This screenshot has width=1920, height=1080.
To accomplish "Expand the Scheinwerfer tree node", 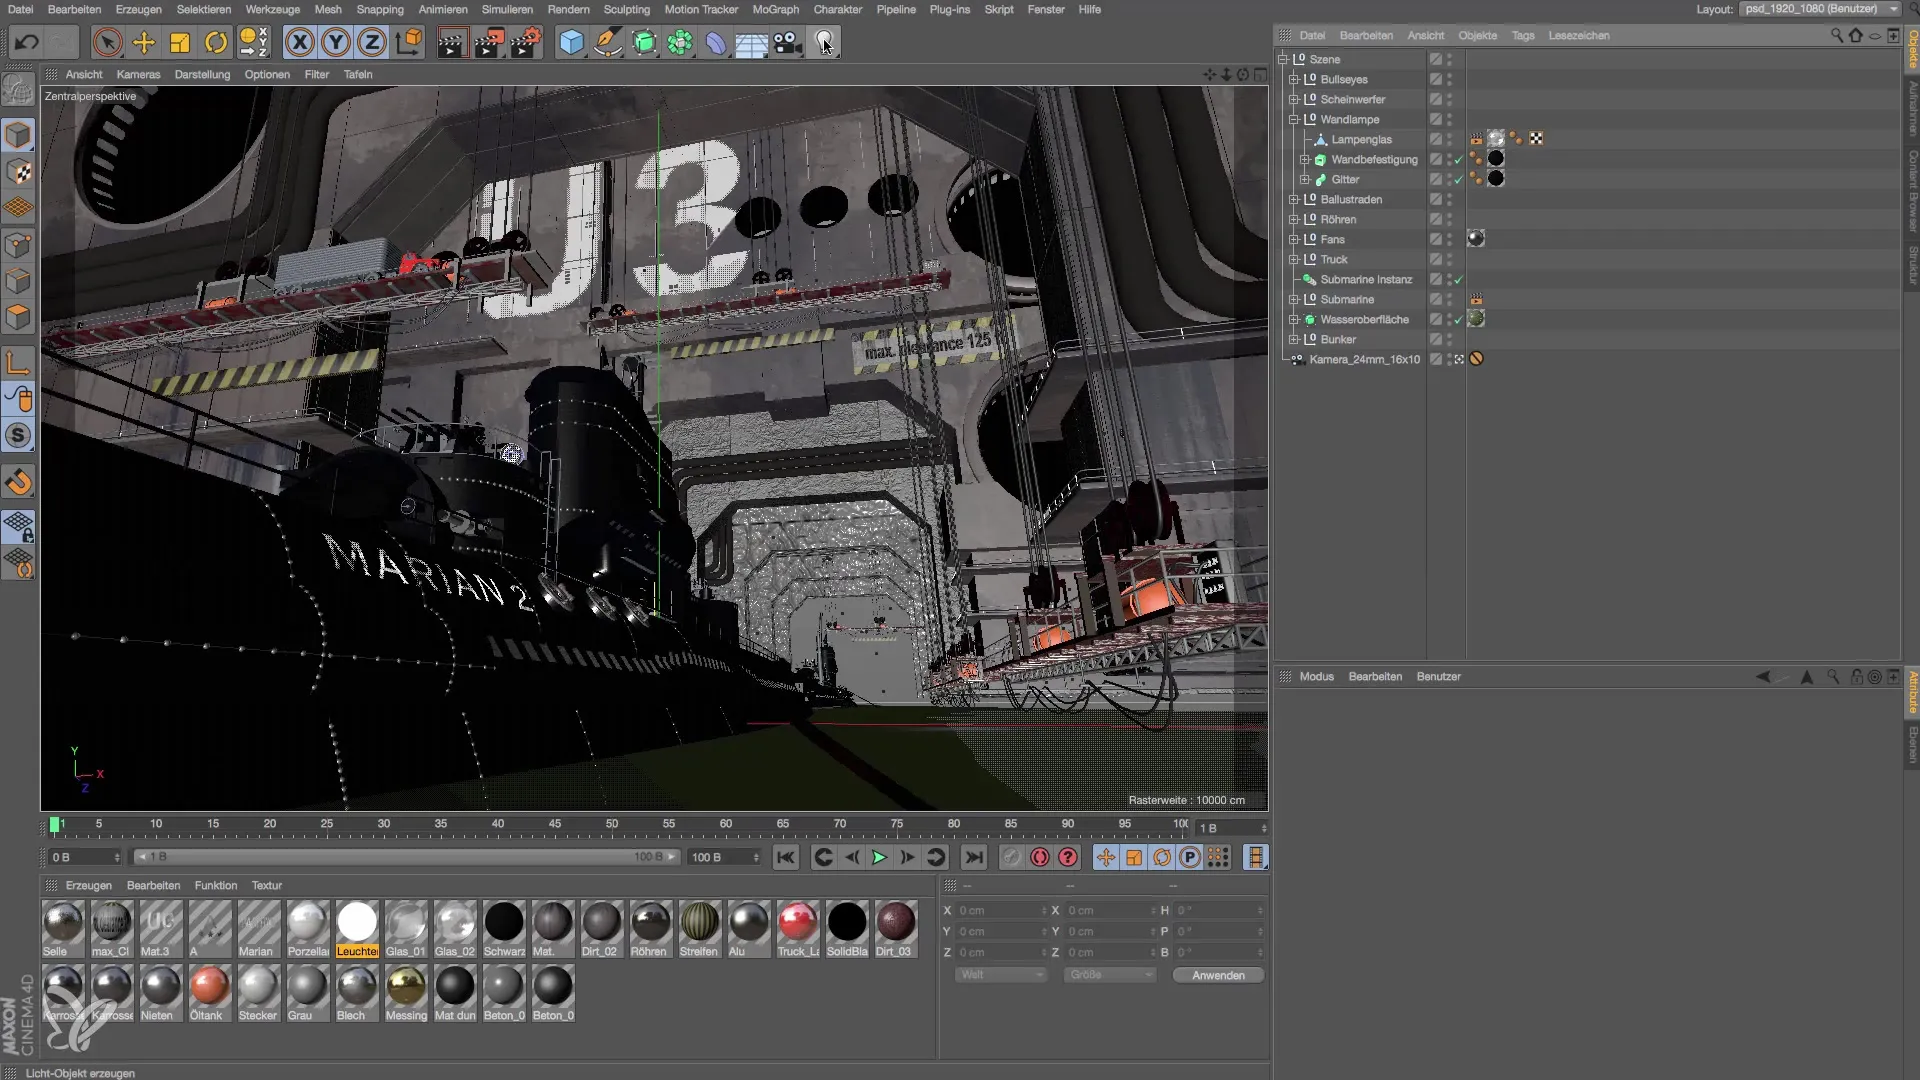I will [x=1294, y=99].
